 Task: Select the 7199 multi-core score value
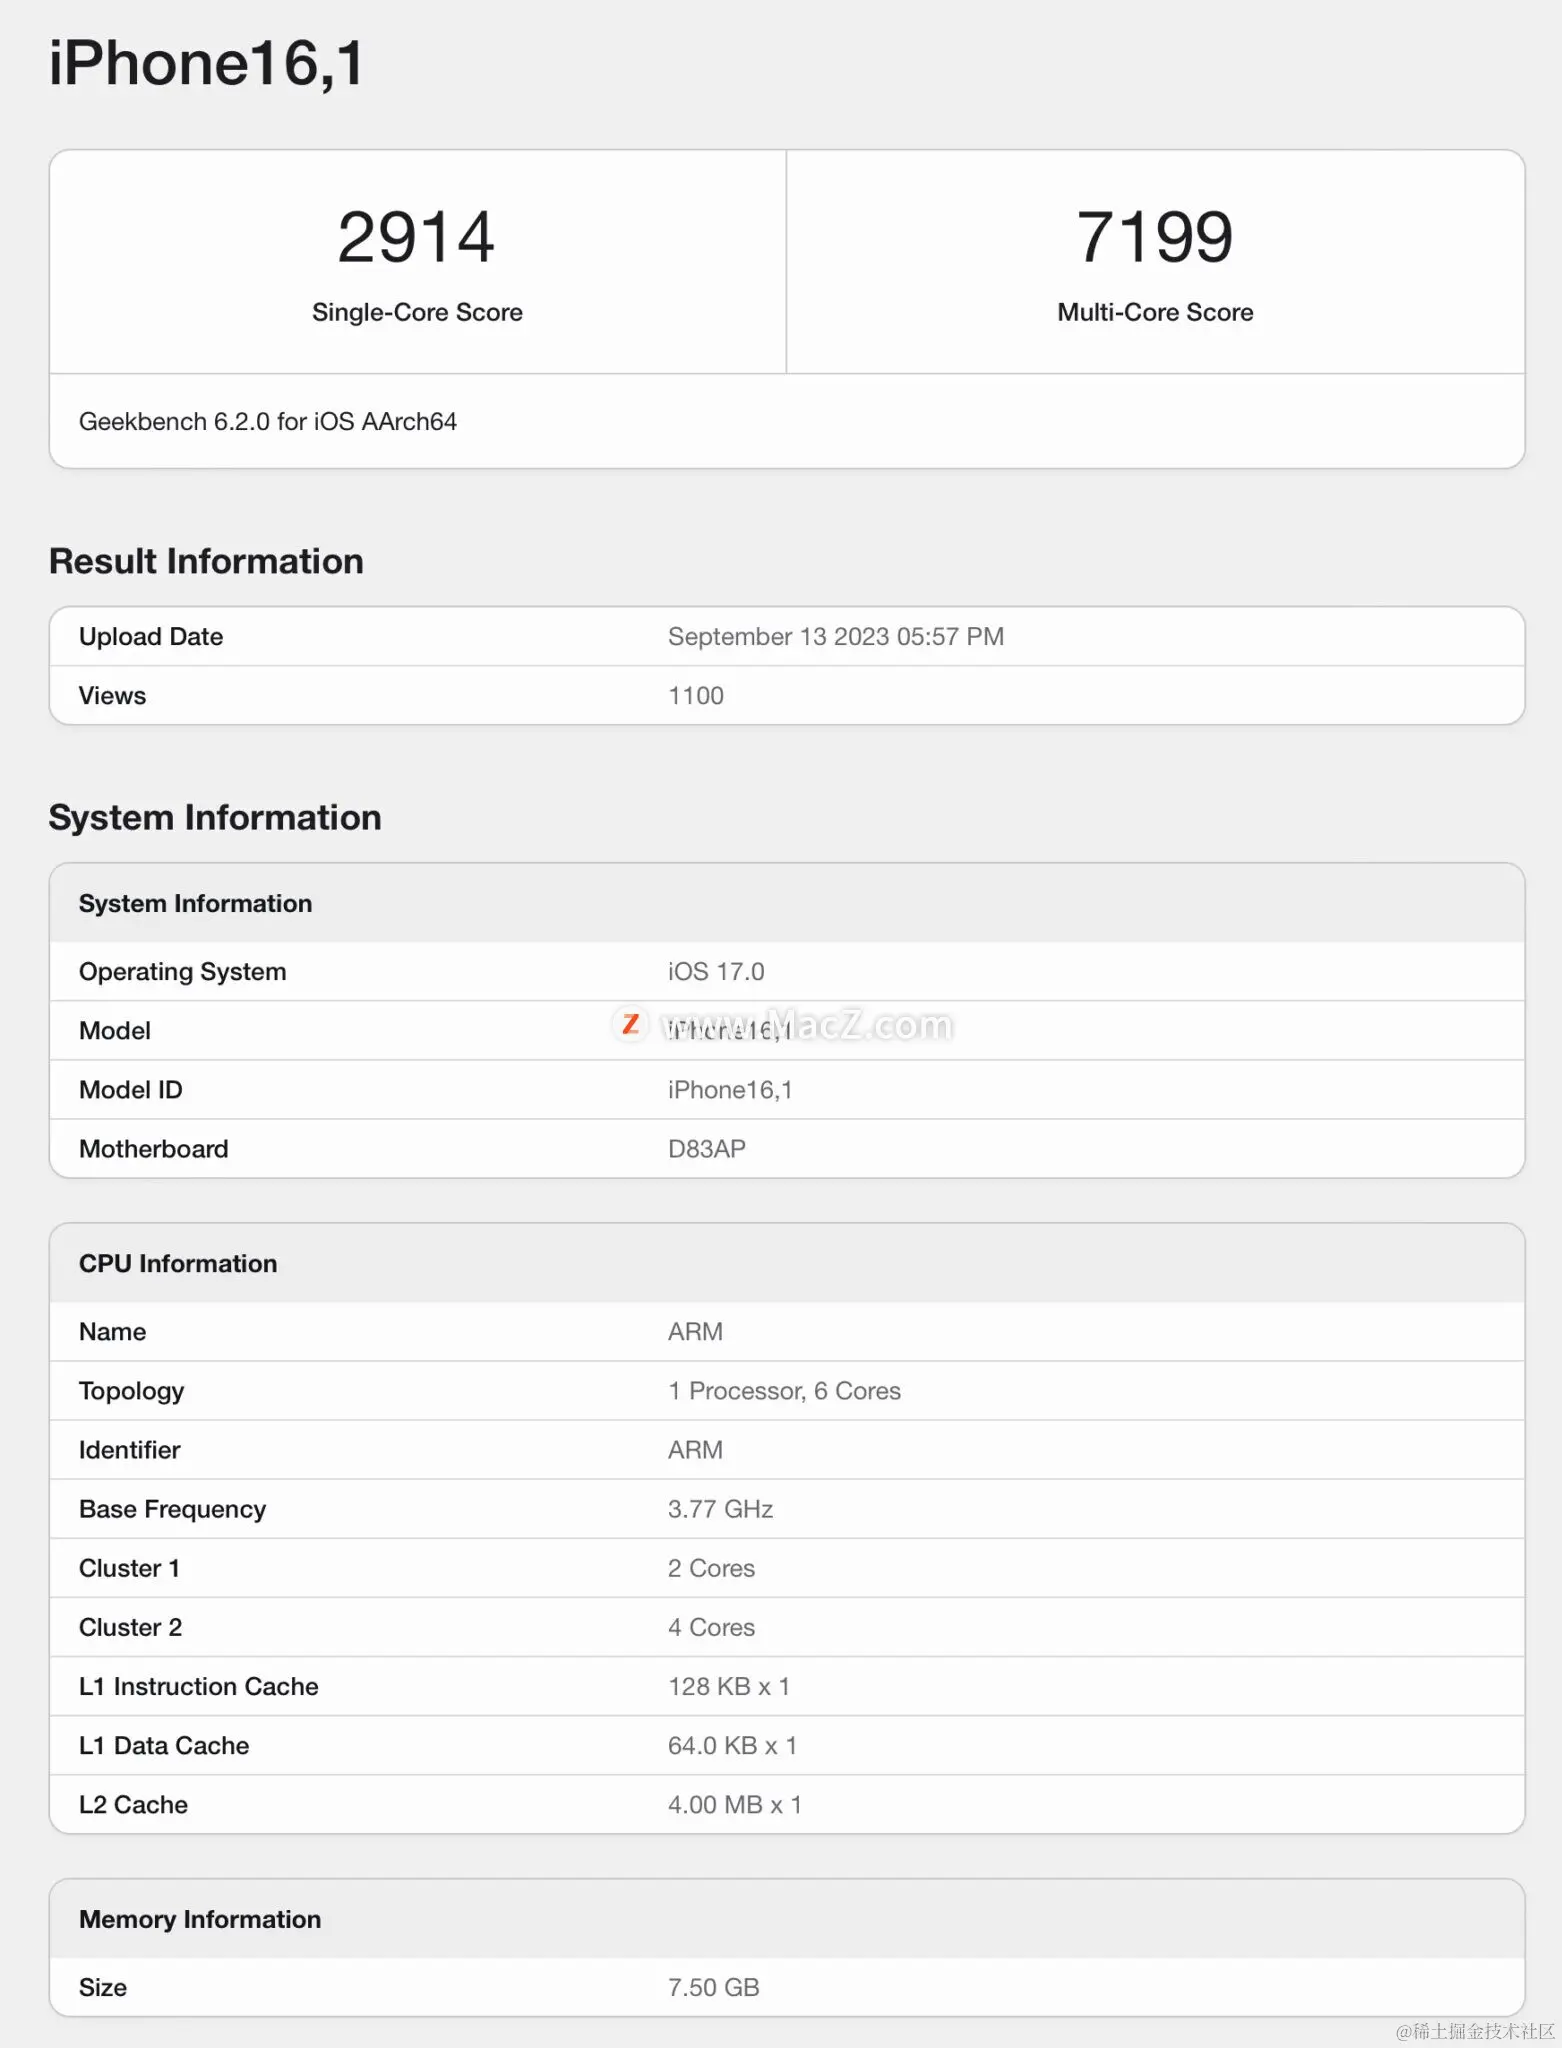click(1155, 238)
